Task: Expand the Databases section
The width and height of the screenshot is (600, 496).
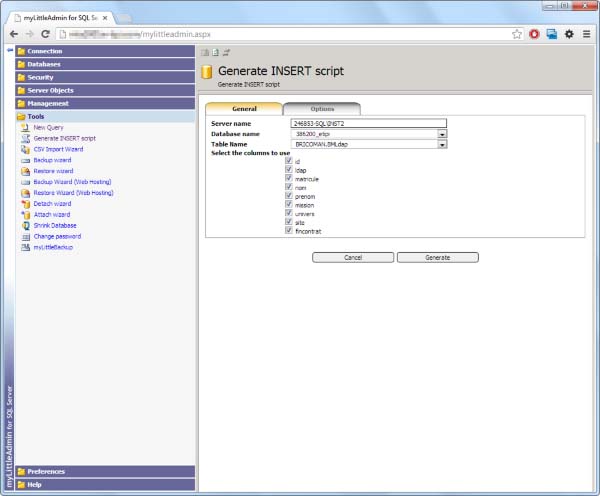Action: coord(105,64)
